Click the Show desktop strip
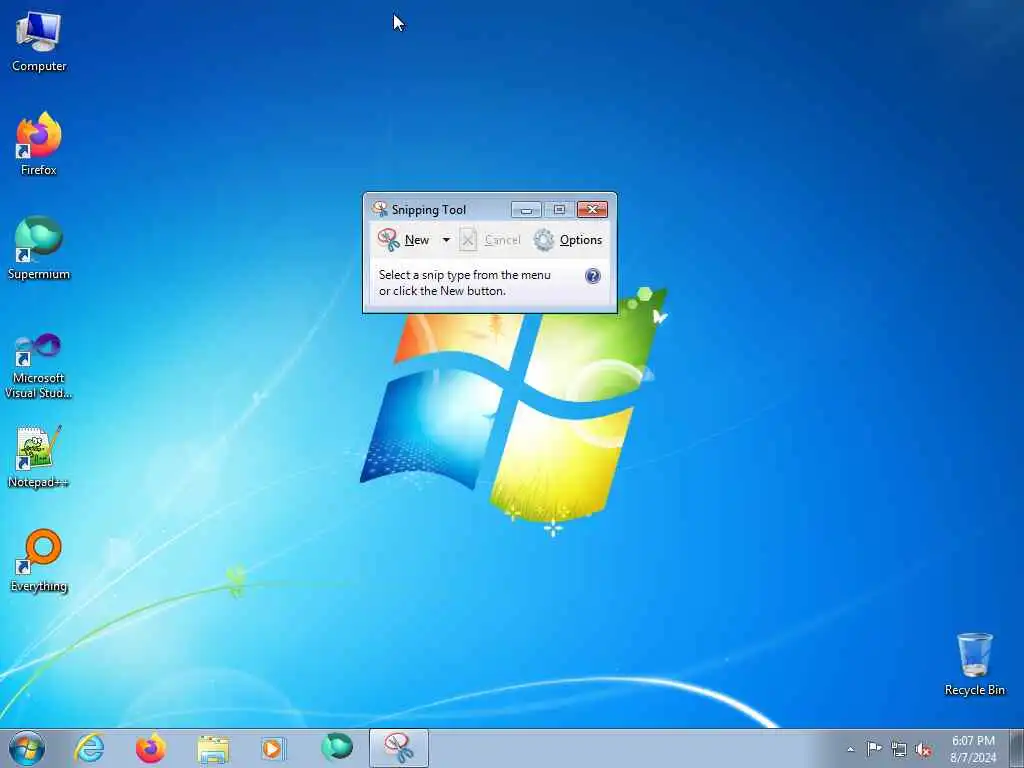Image resolution: width=1024 pixels, height=768 pixels. [x=1017, y=748]
